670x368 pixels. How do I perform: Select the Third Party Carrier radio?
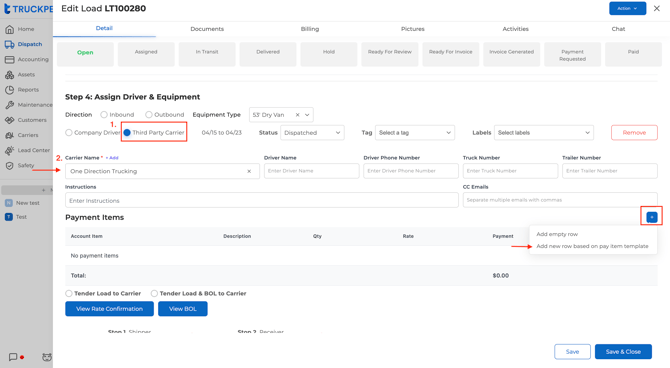point(127,132)
